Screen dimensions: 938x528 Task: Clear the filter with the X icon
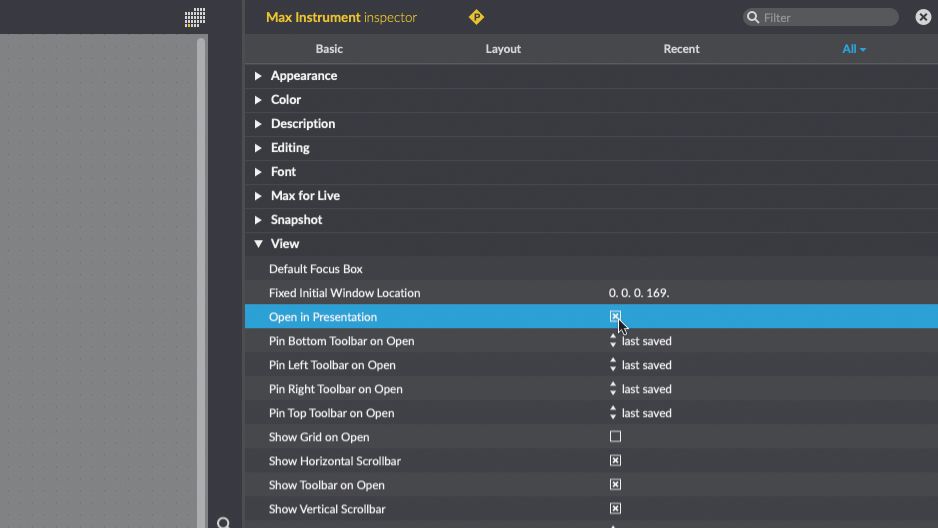pos(923,17)
